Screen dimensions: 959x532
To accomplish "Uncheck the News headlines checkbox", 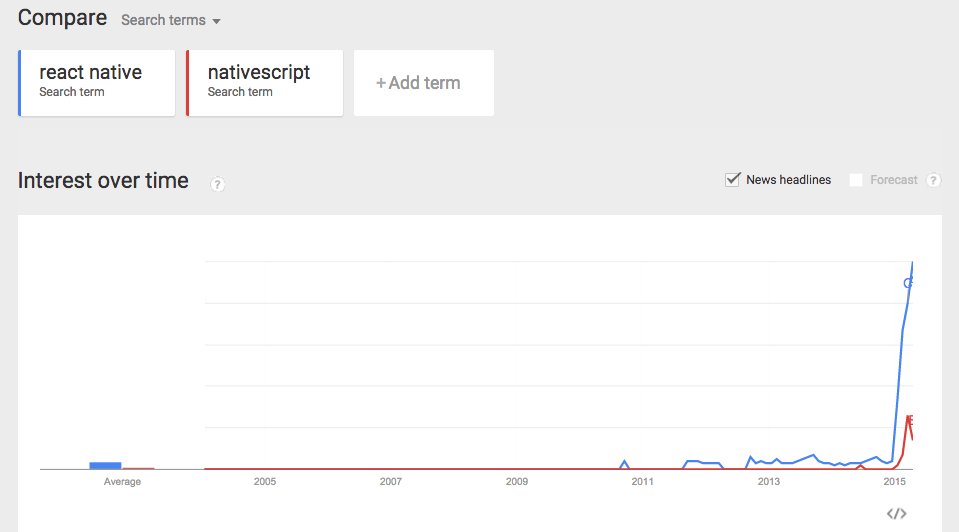I will click(733, 179).
